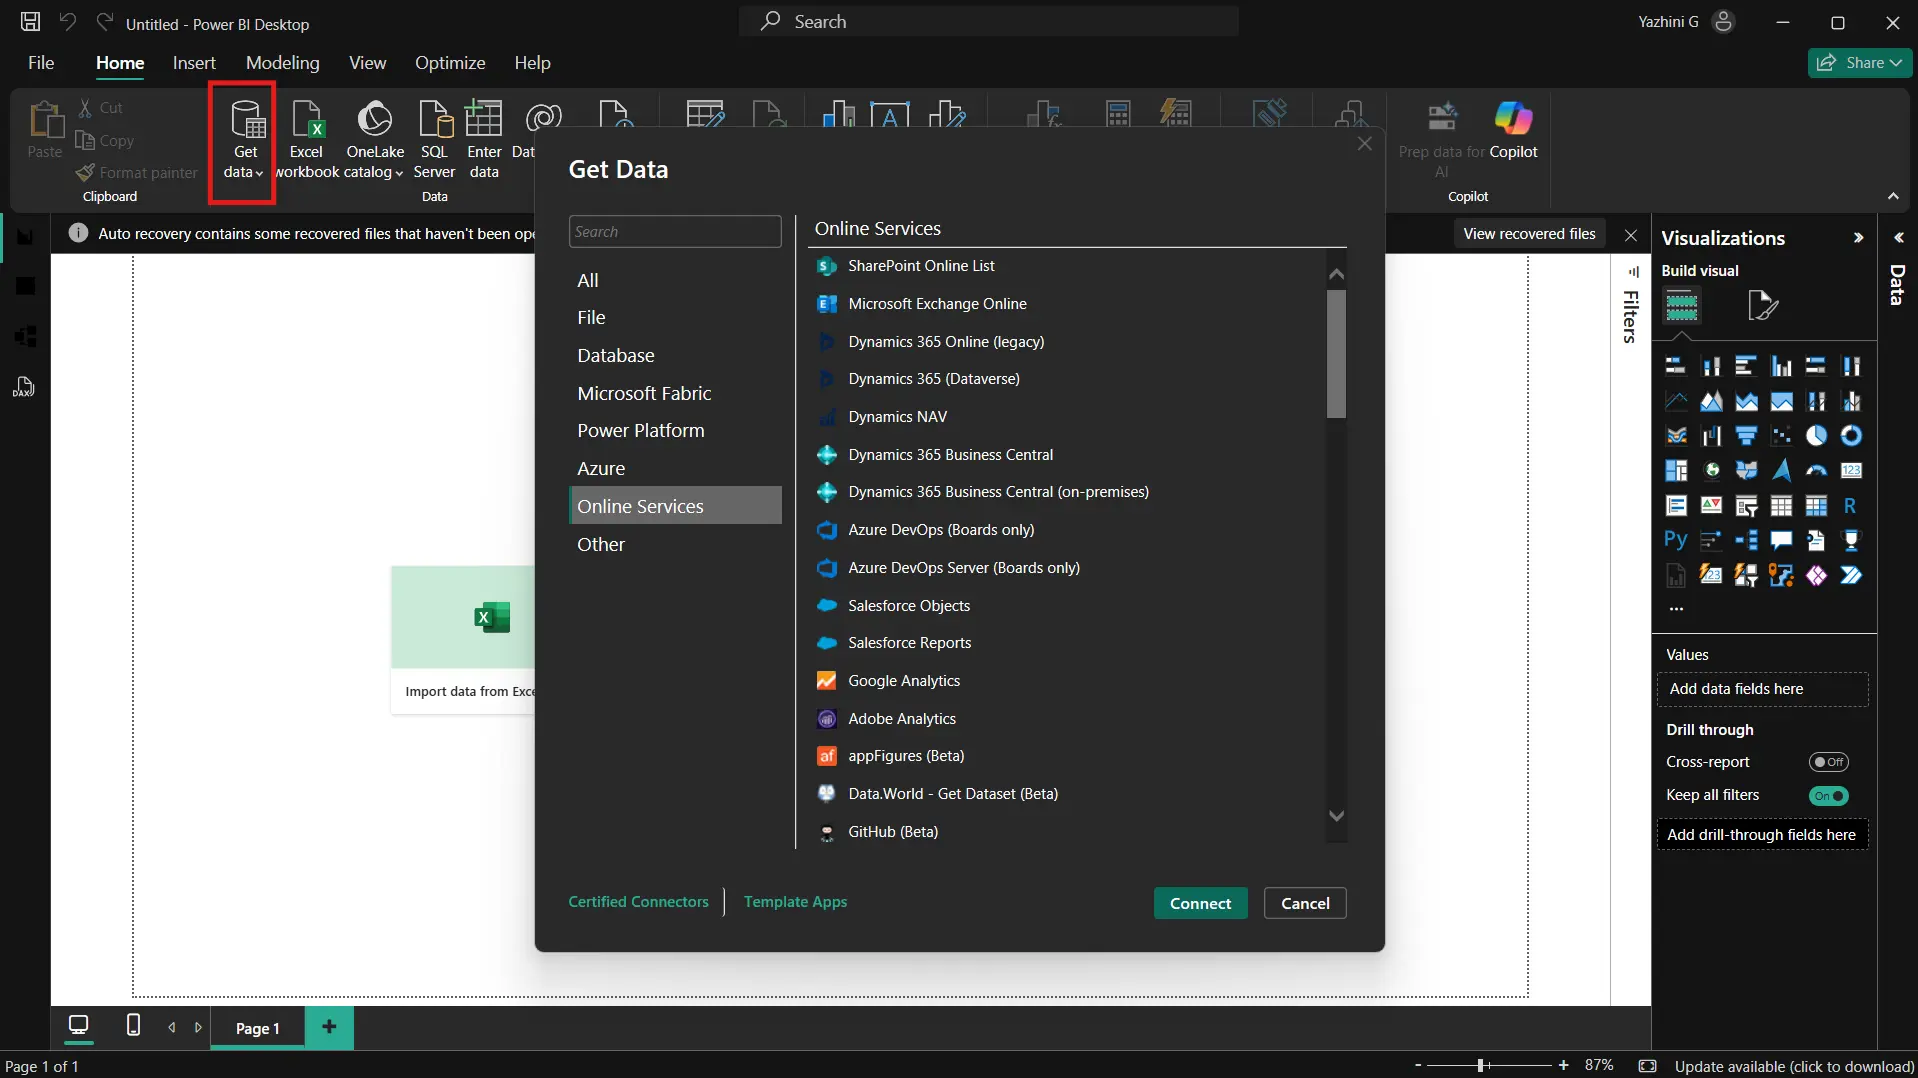Open the SQL Server connector
1918x1078 pixels.
click(434, 140)
